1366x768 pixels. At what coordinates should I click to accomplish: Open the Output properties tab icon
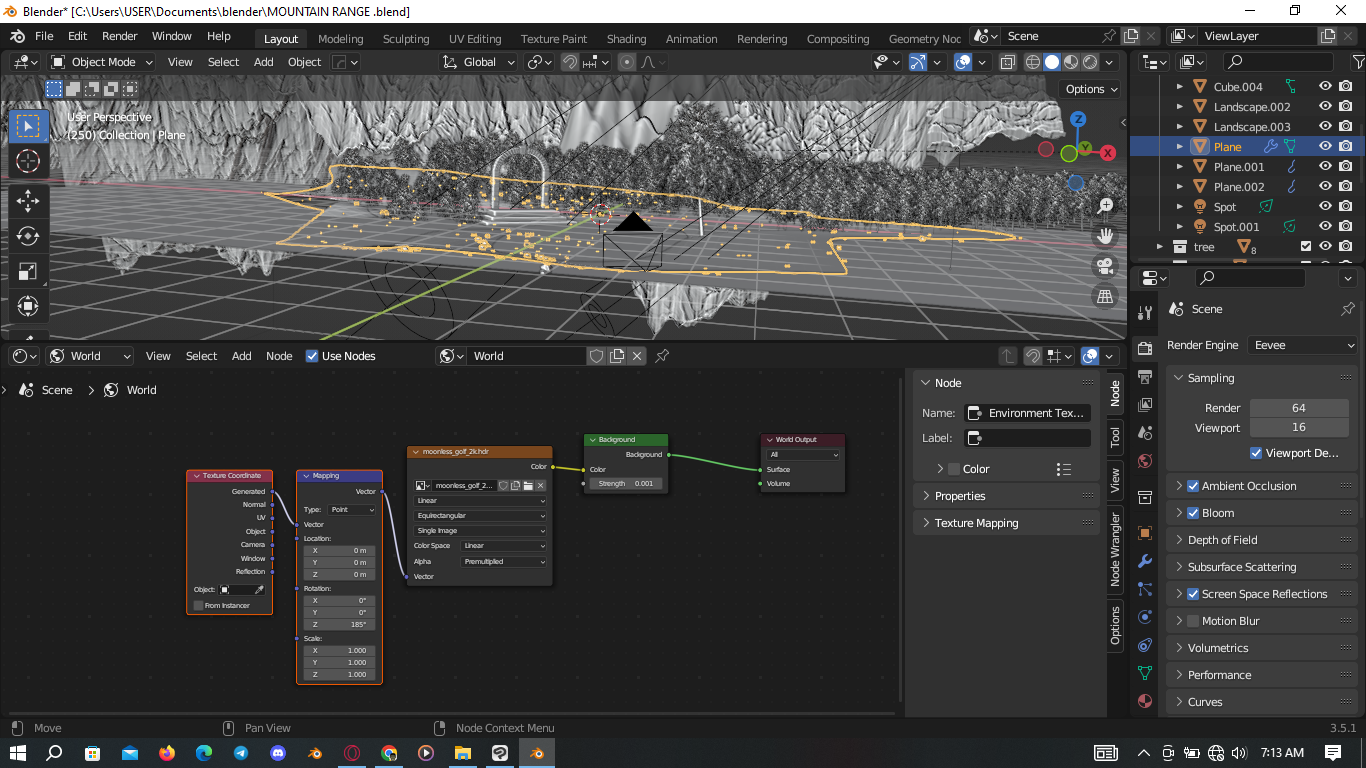pyautogui.click(x=1145, y=376)
